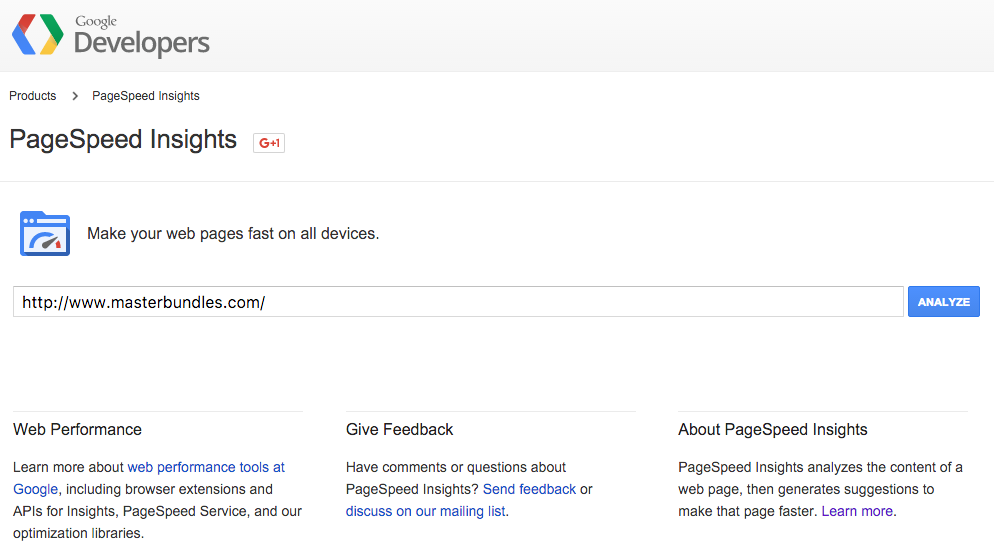The height and width of the screenshot is (554, 994).
Task: Click the PageSpeed Insights page heading
Action: [x=123, y=139]
